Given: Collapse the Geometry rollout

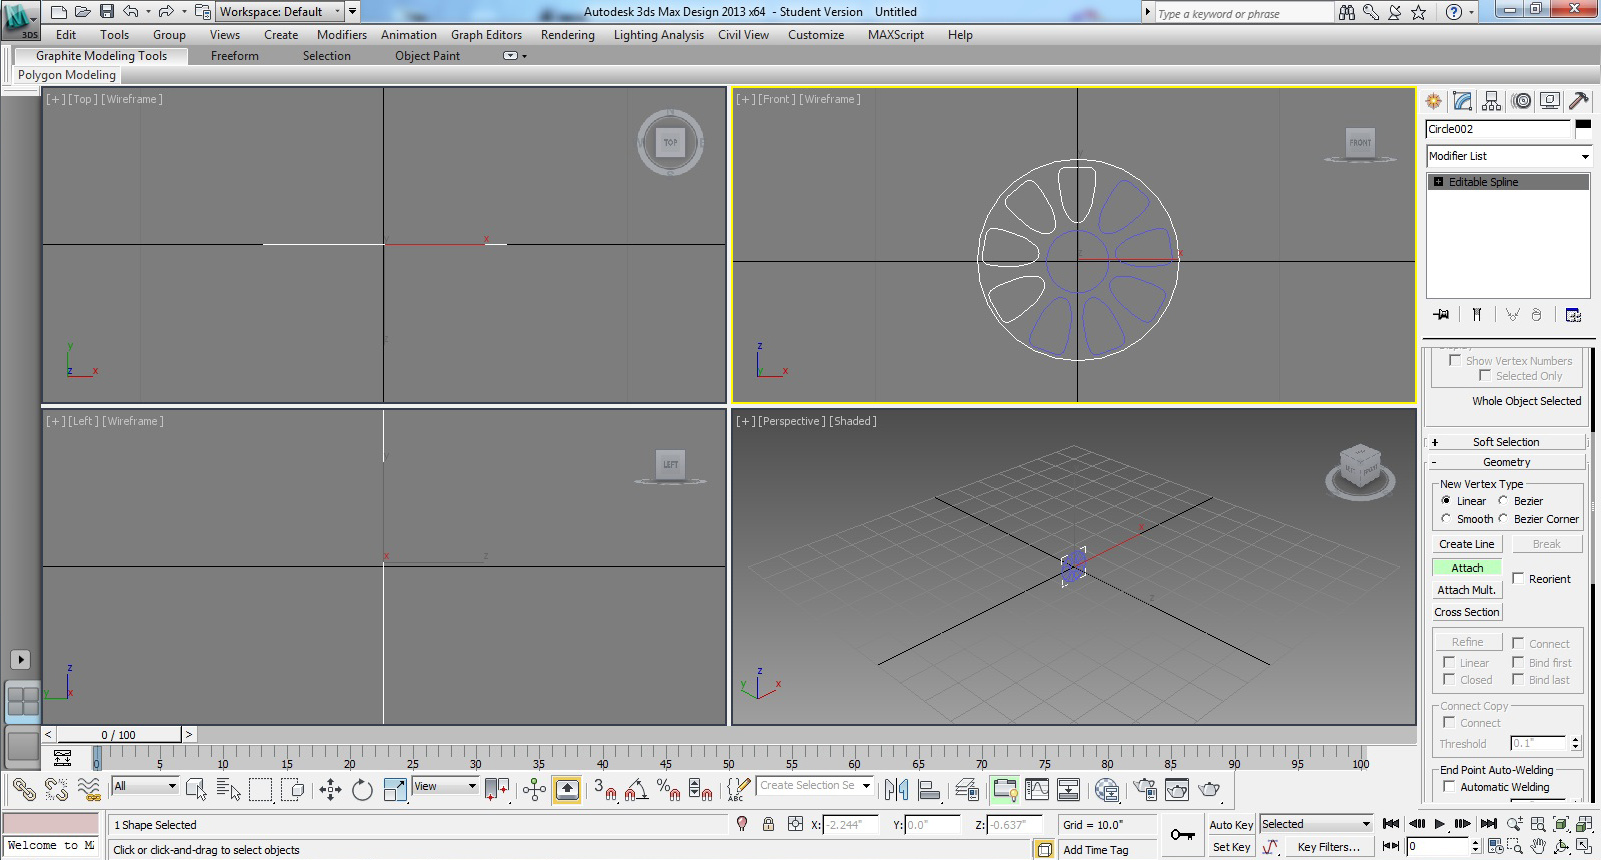Looking at the screenshot, I should click(1506, 462).
